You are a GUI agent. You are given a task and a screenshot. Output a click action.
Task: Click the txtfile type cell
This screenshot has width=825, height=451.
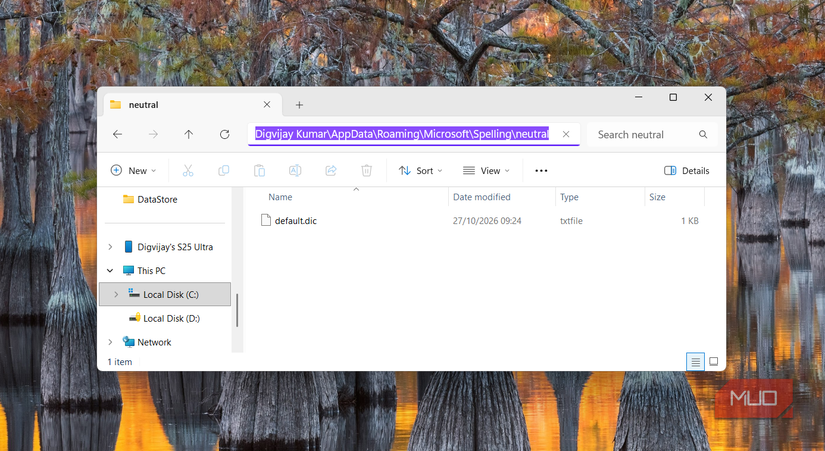[571, 221]
